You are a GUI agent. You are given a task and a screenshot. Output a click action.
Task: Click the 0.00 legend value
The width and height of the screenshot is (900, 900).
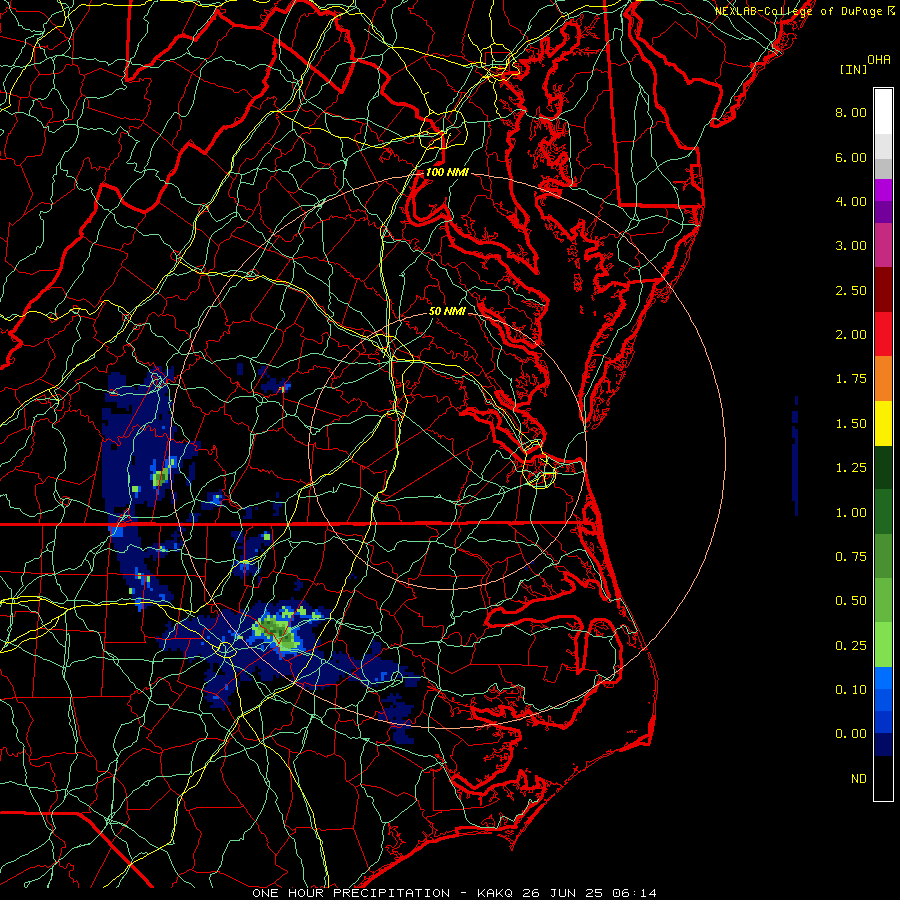pos(851,734)
